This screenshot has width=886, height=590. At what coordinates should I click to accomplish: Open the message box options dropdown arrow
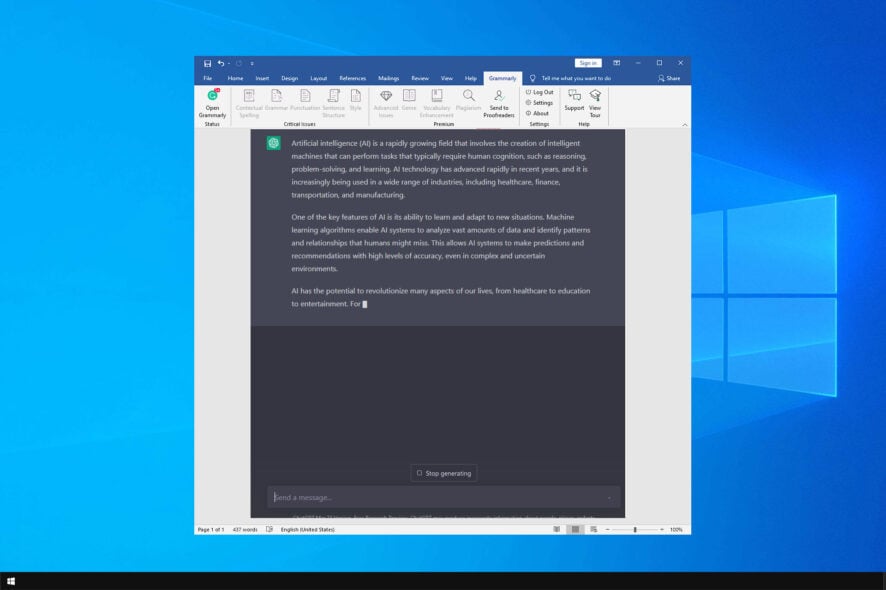[610, 497]
